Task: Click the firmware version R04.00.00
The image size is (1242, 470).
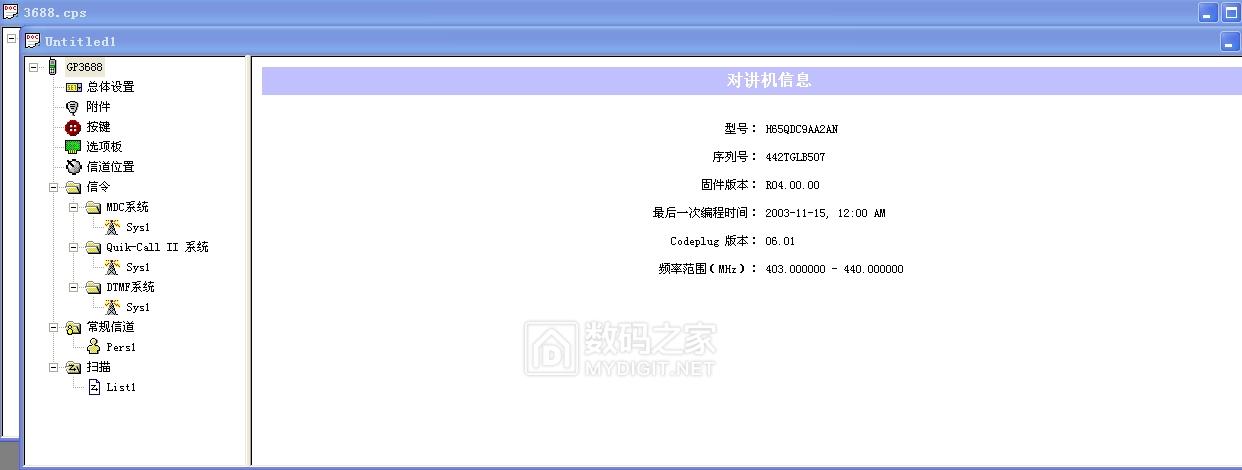Action: point(792,185)
